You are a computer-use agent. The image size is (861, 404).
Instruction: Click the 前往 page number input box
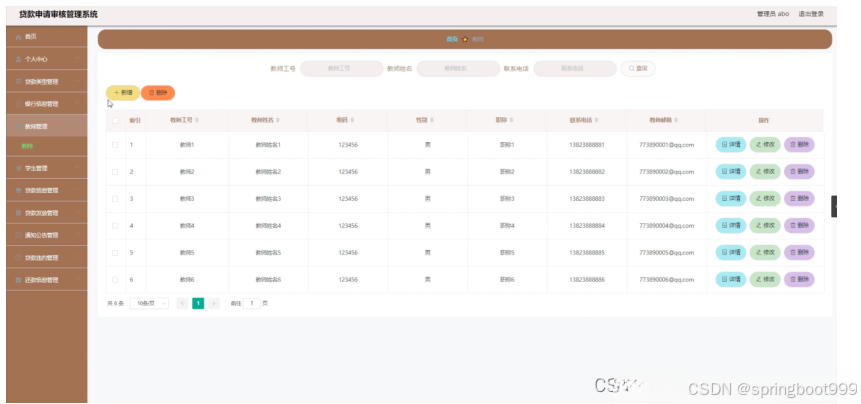coord(251,304)
